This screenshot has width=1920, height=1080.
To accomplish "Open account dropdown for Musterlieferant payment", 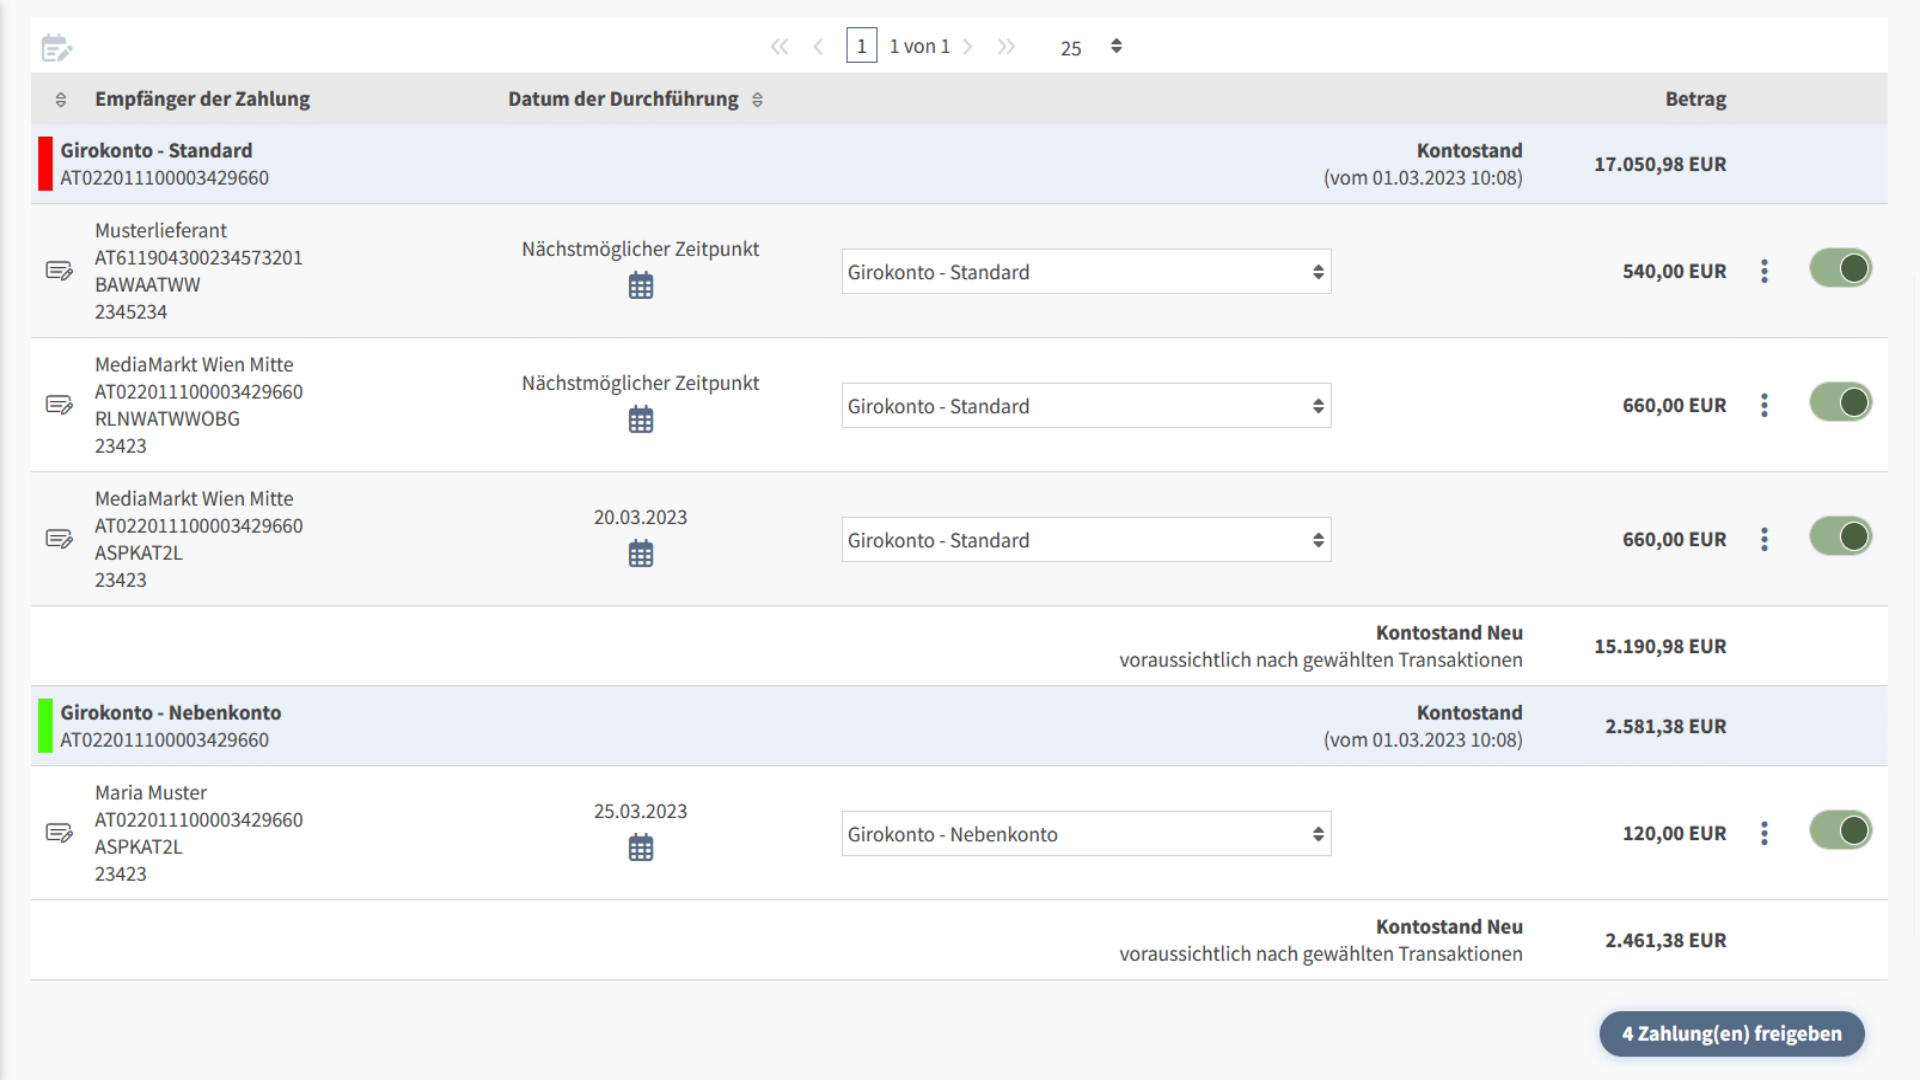I will [1085, 272].
